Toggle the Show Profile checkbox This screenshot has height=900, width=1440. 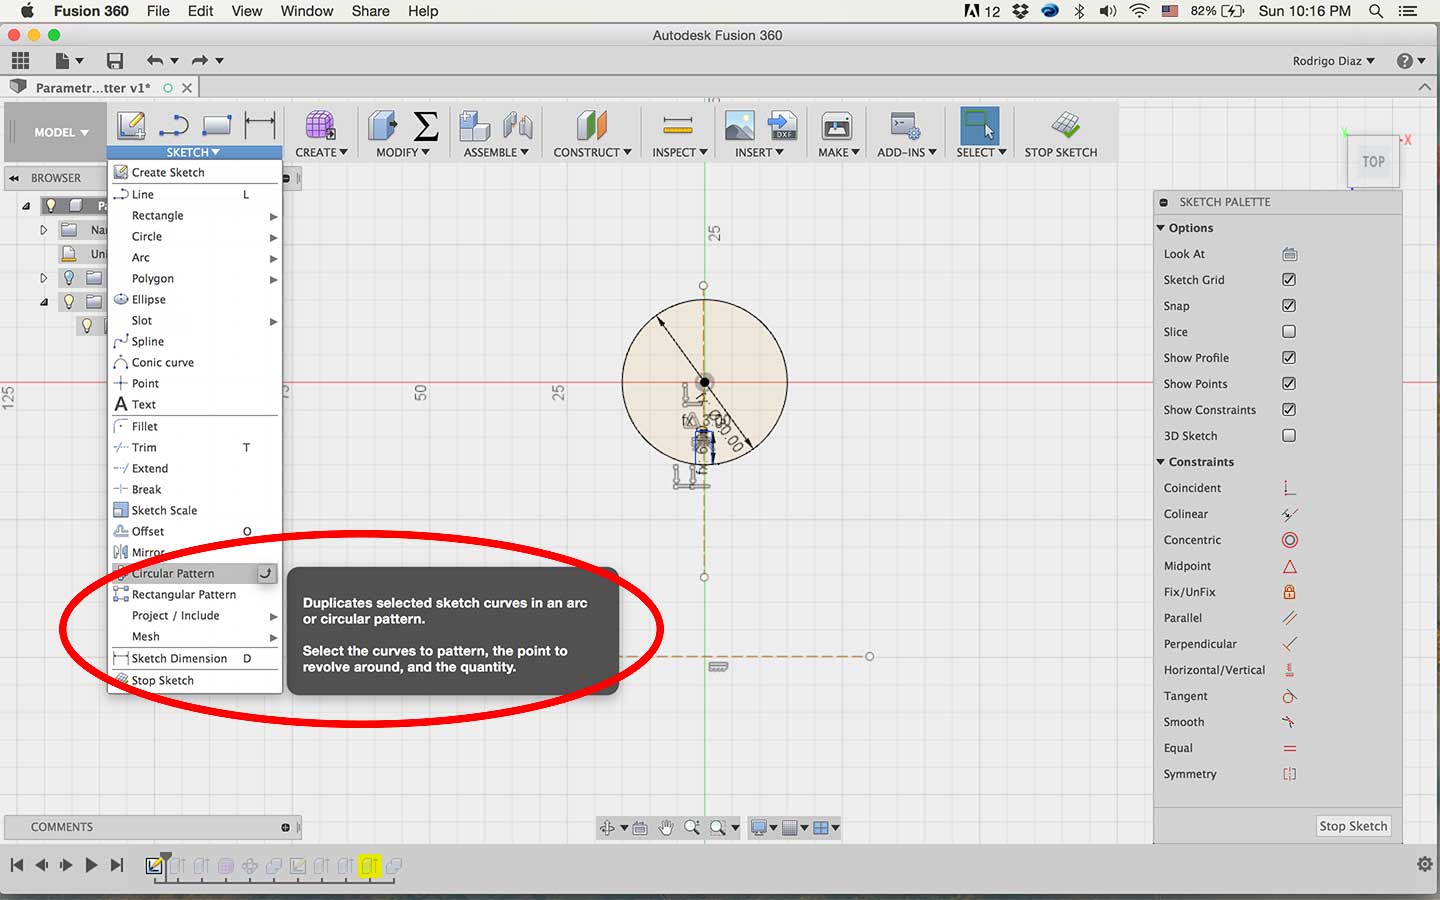pyautogui.click(x=1289, y=358)
